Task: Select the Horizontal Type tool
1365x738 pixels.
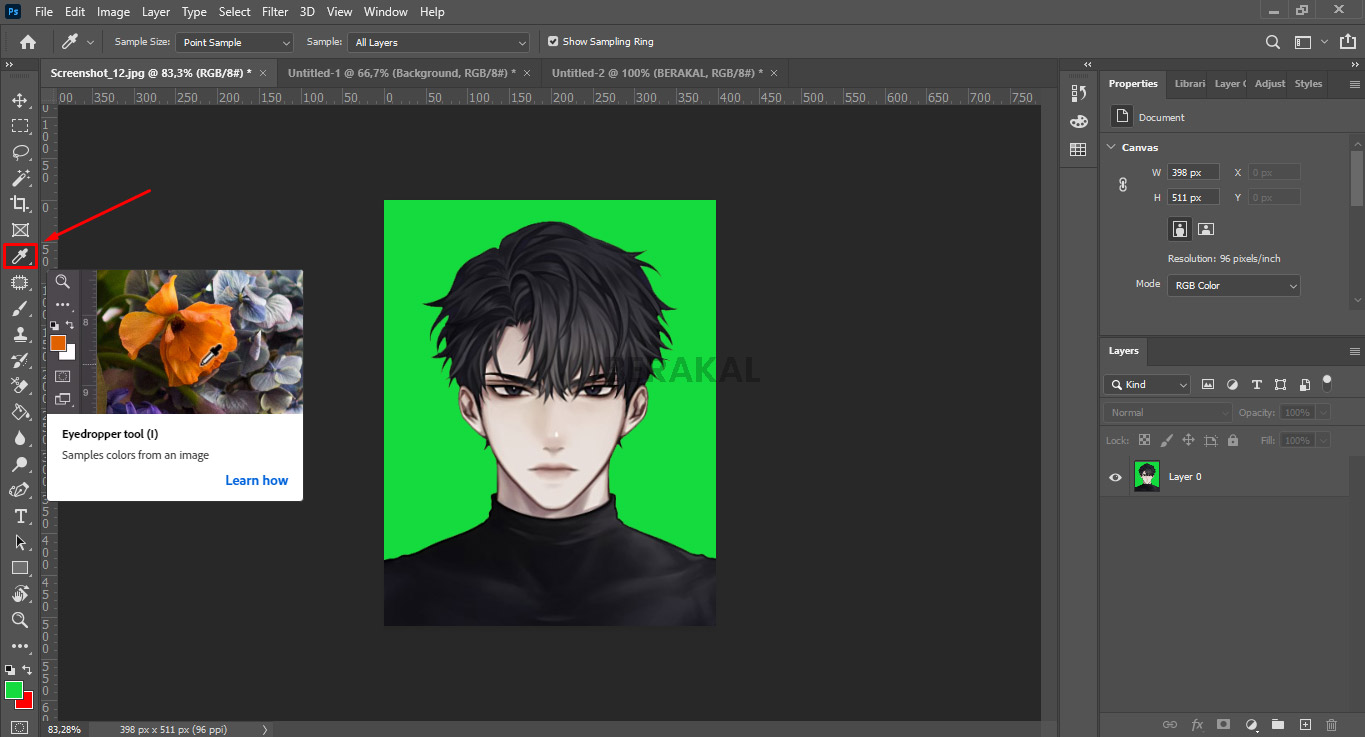Action: [x=19, y=516]
